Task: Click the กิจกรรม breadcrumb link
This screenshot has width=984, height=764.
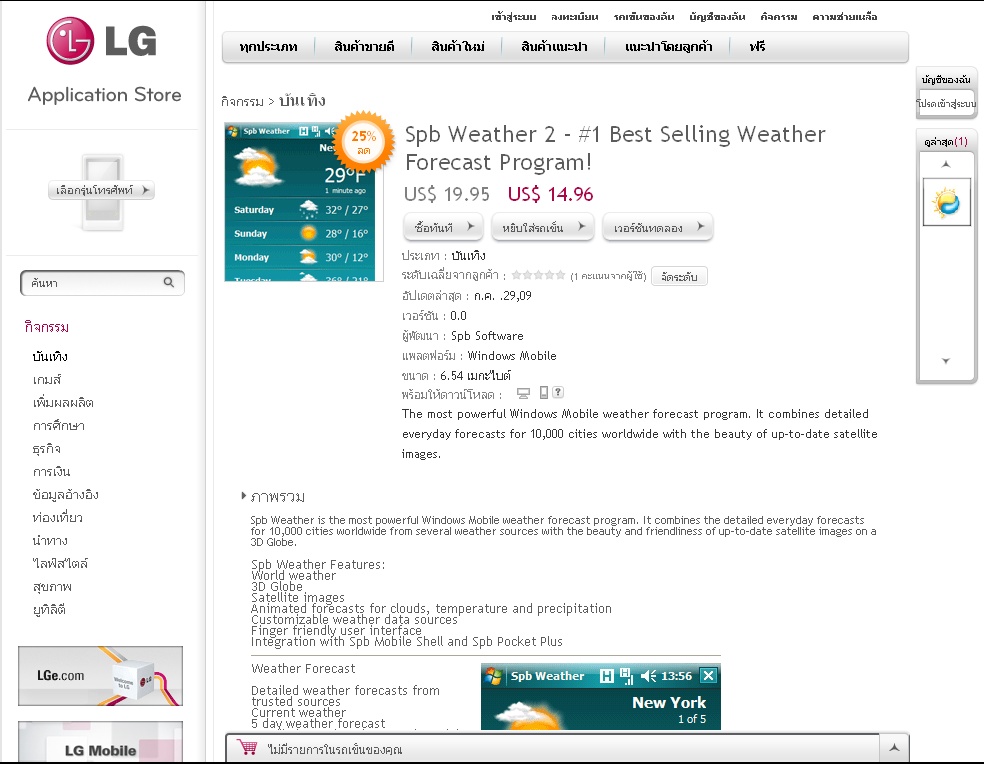Action: [242, 101]
